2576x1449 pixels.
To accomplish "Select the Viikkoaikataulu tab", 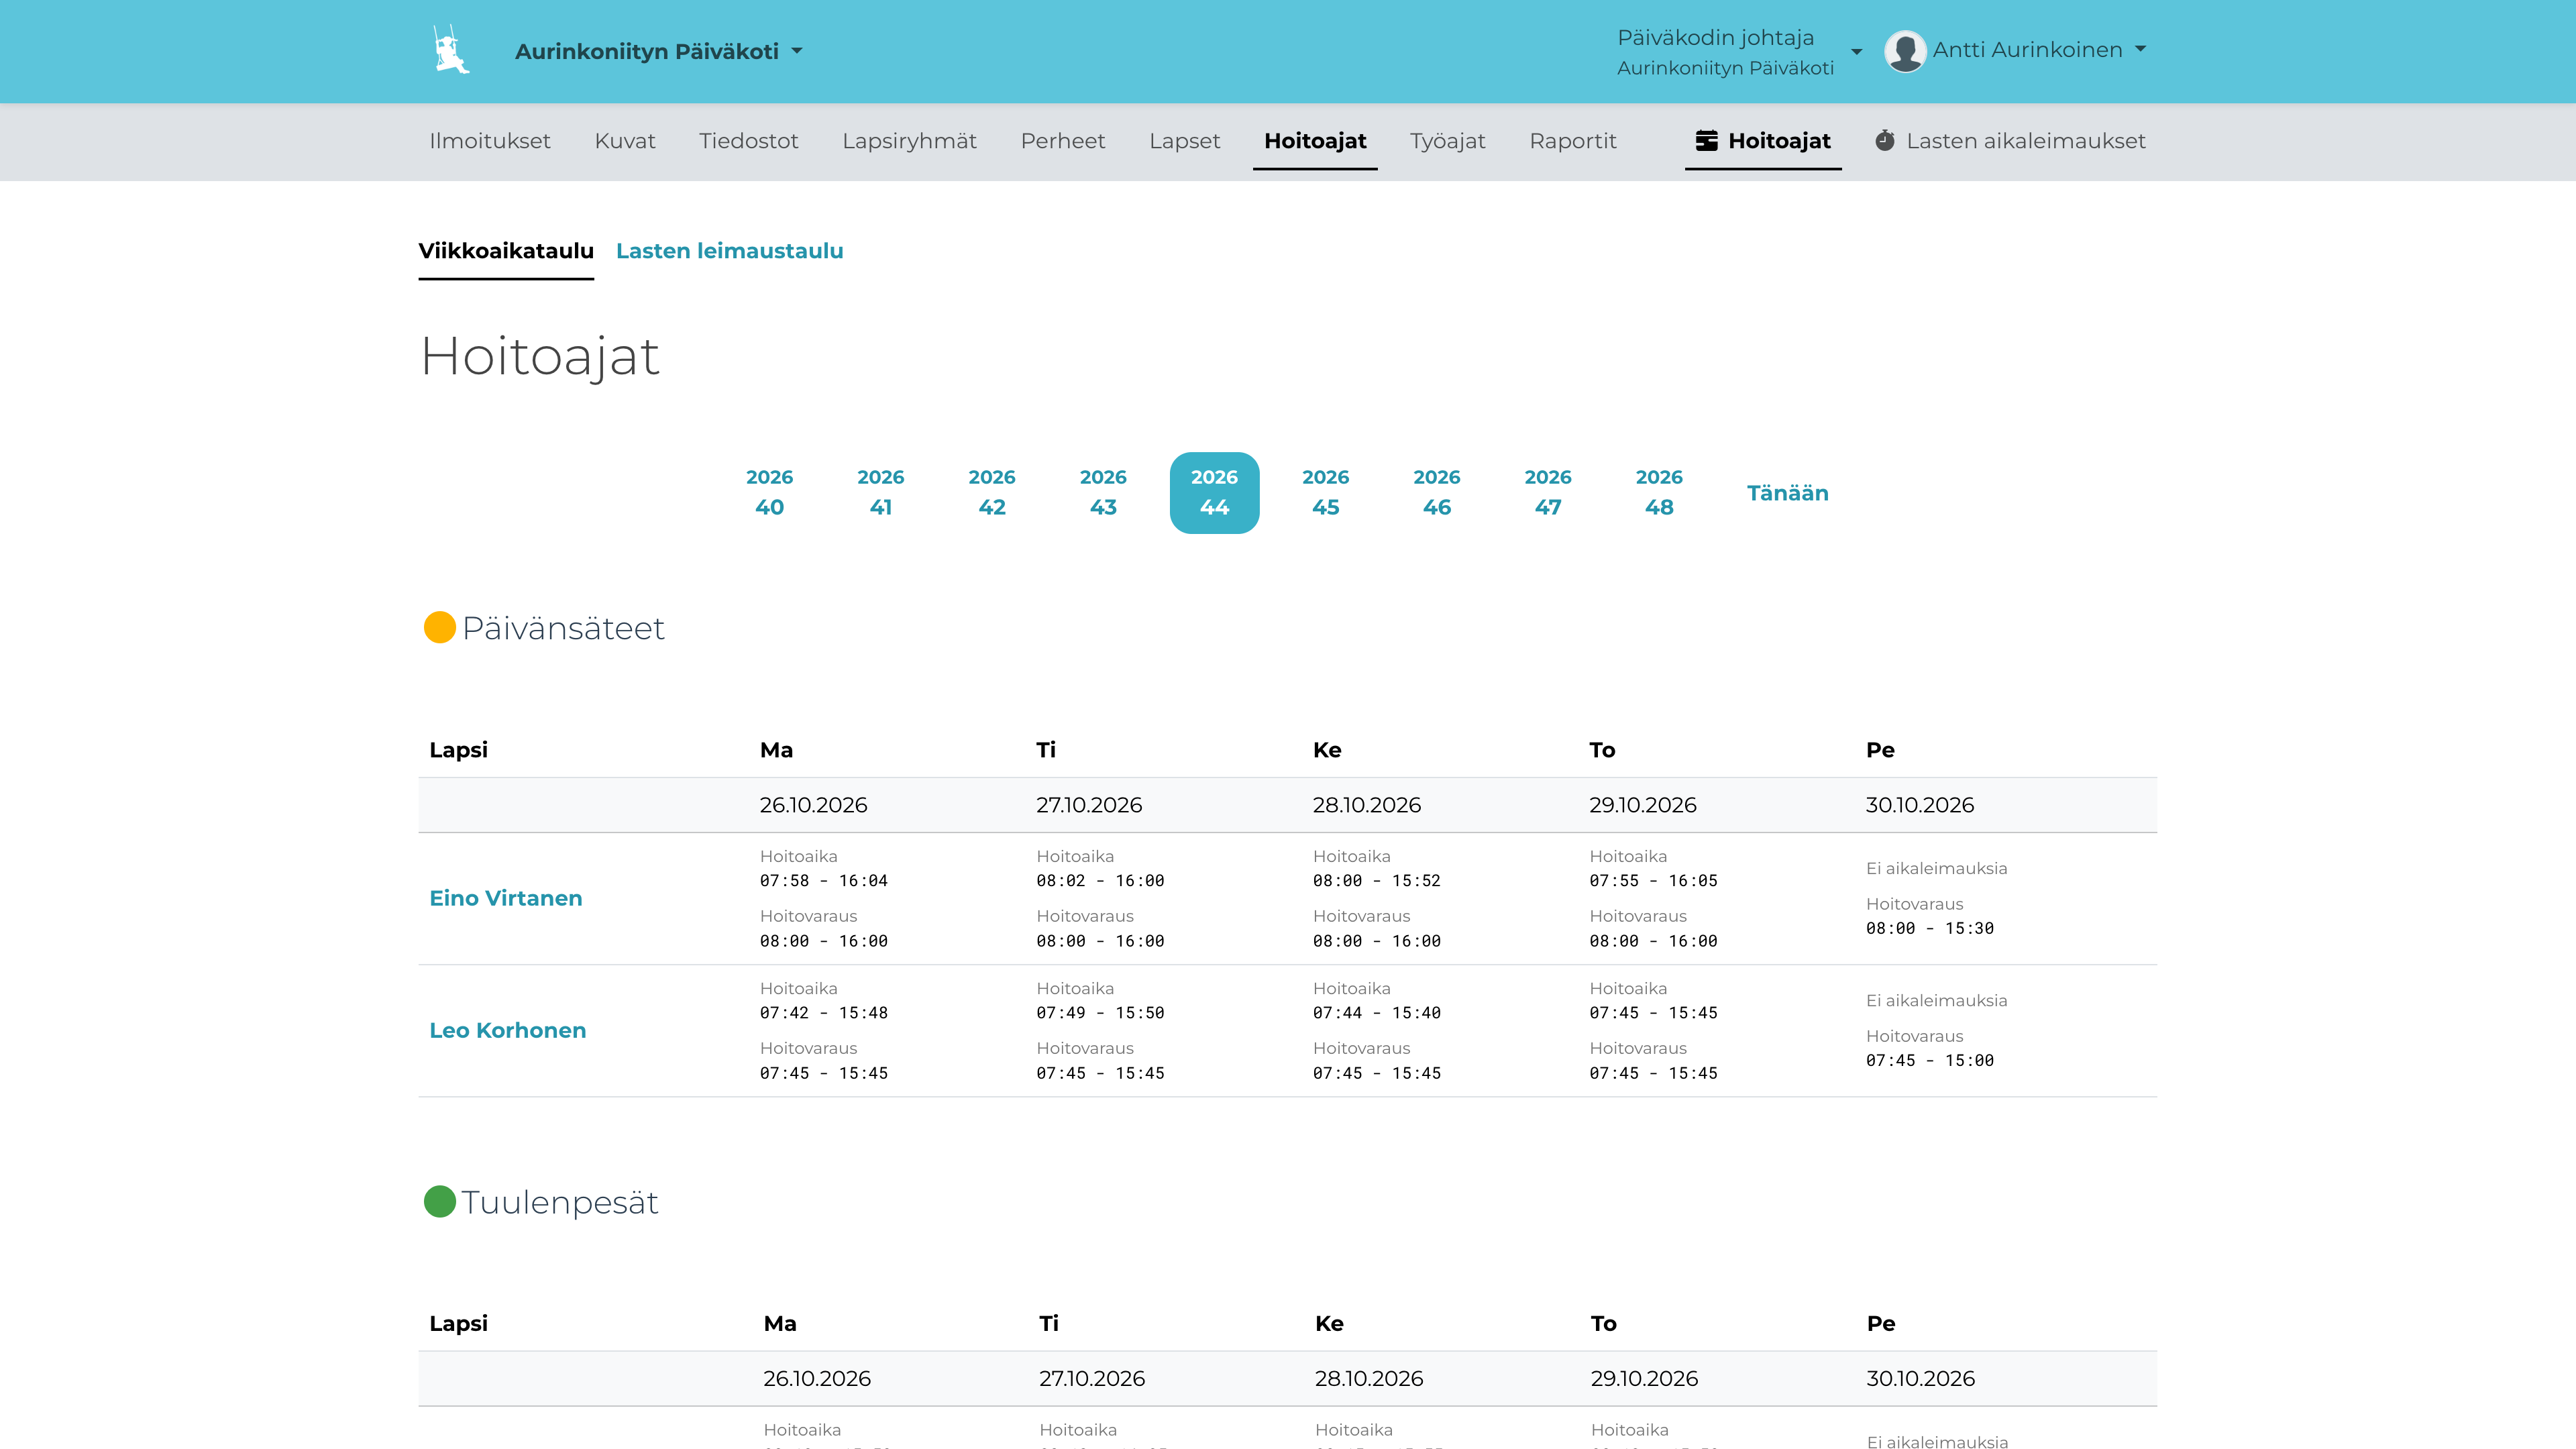I will click(506, 251).
